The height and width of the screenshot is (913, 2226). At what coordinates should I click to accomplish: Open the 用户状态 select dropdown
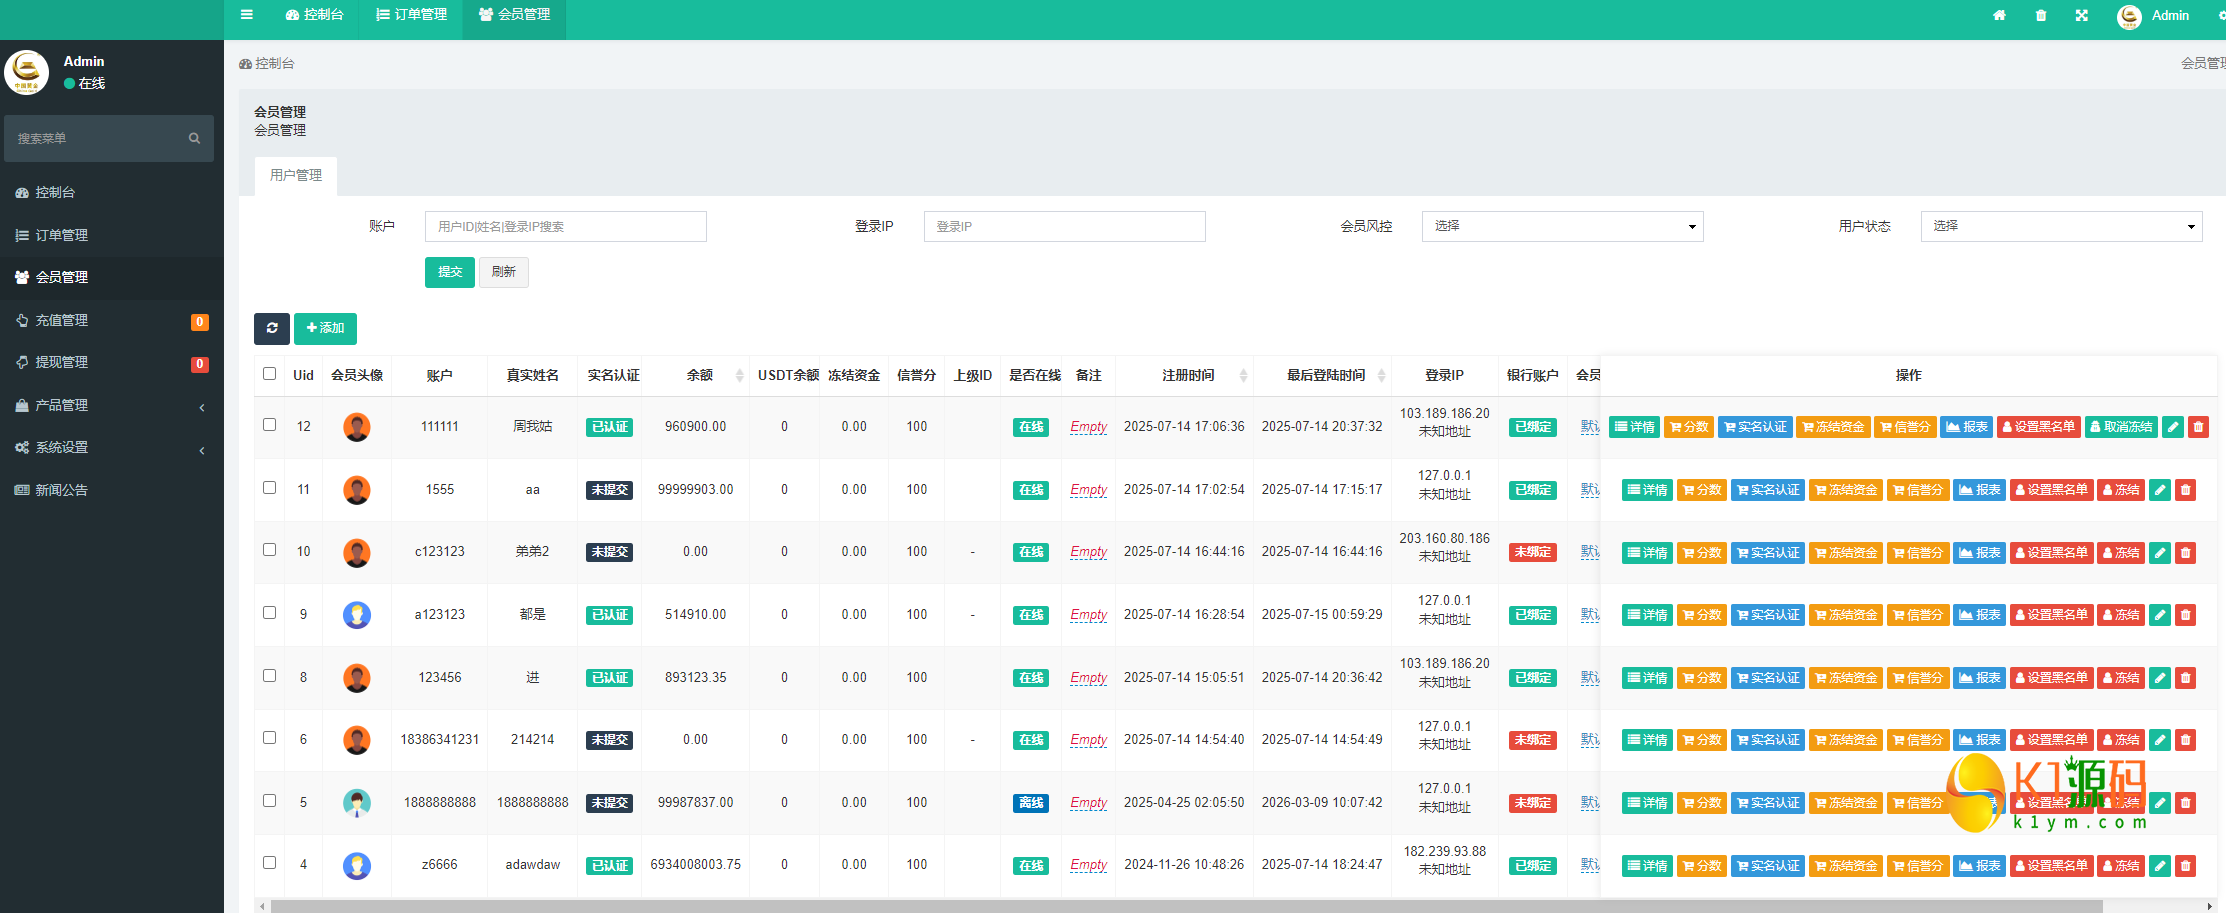tap(2061, 226)
